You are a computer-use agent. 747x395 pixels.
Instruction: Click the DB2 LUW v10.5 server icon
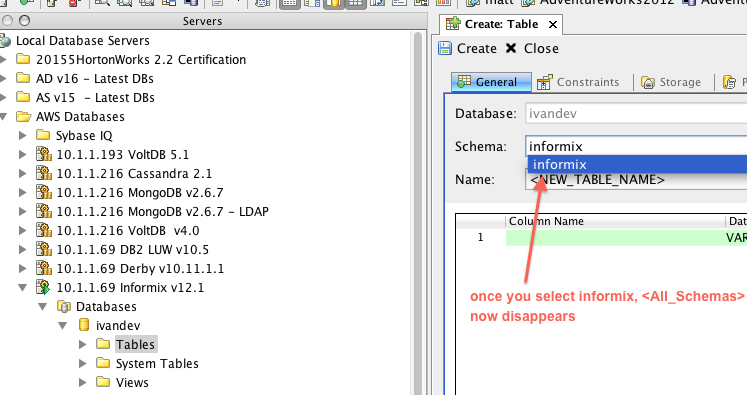[x=44, y=250]
